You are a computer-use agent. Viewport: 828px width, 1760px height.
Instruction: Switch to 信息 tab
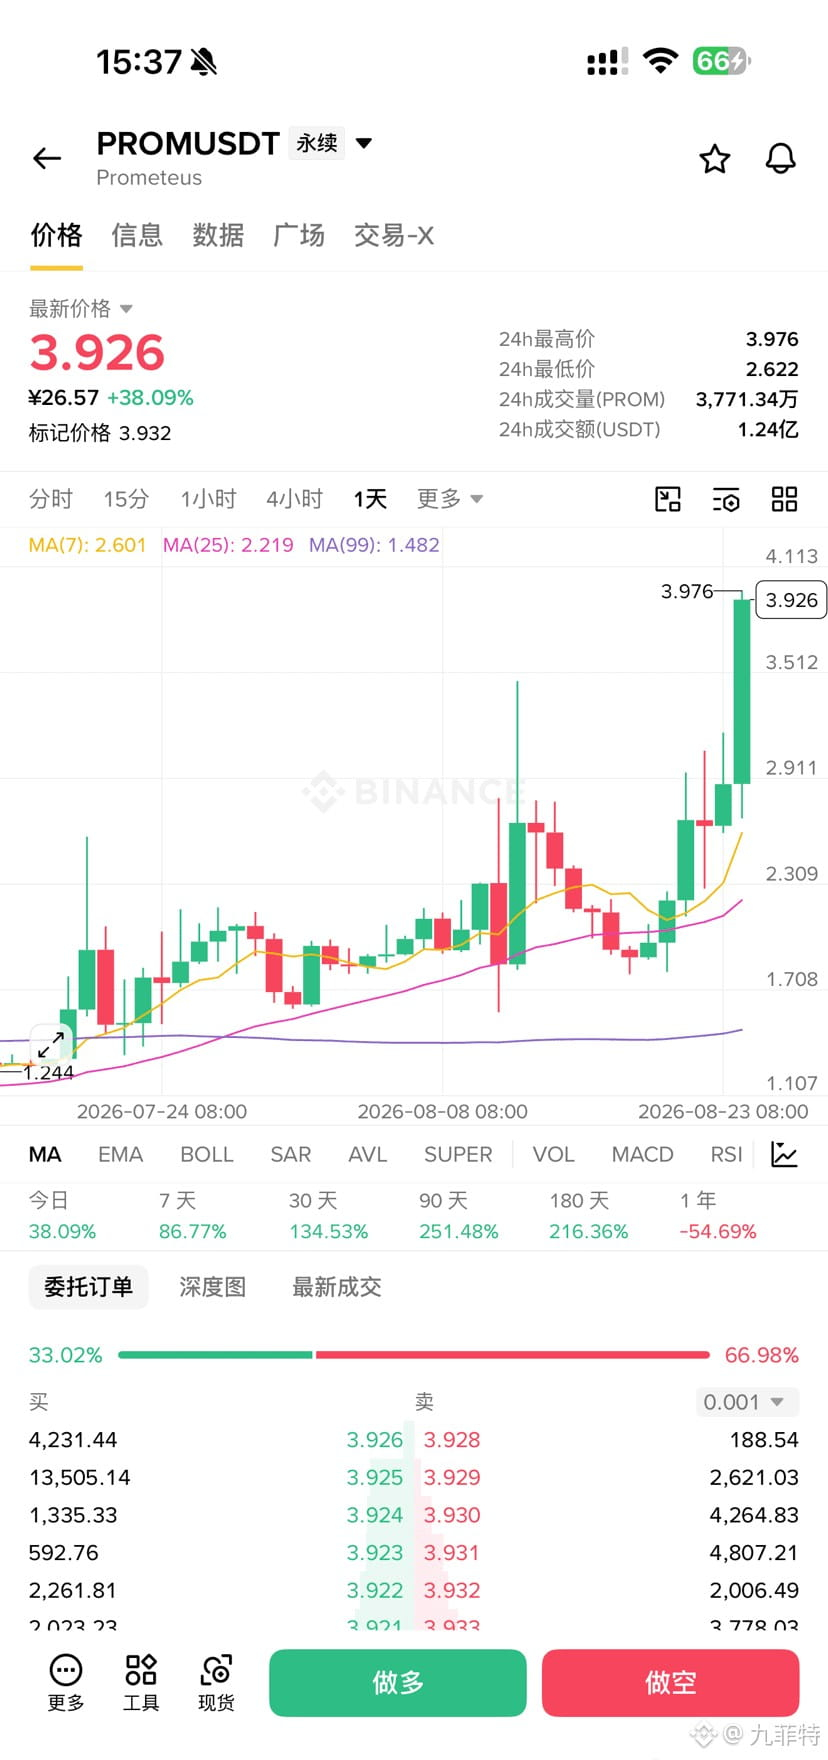pos(137,235)
